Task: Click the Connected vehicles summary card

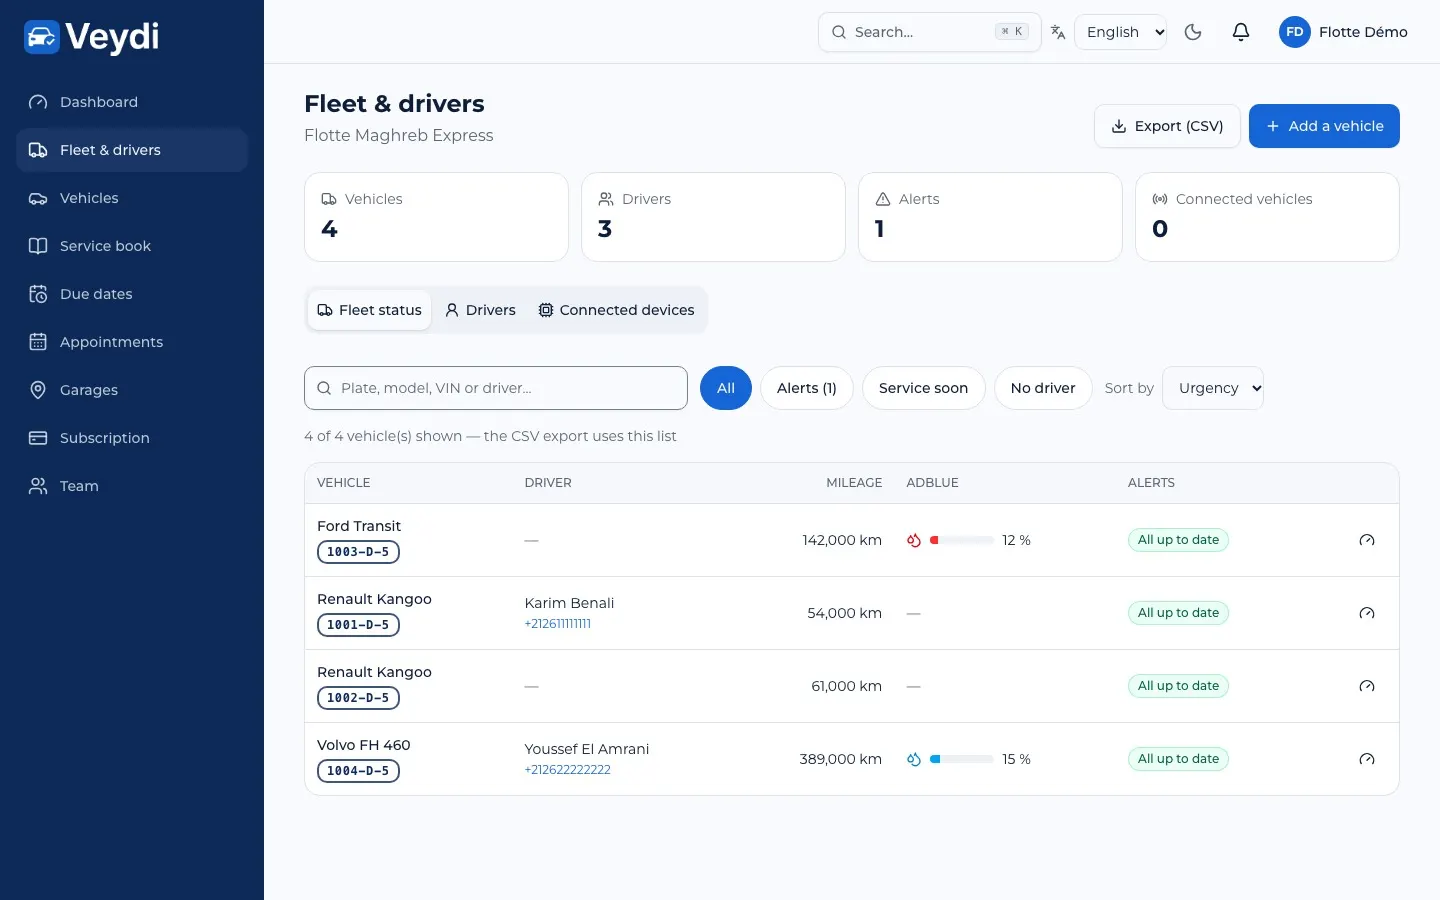Action: tap(1267, 217)
